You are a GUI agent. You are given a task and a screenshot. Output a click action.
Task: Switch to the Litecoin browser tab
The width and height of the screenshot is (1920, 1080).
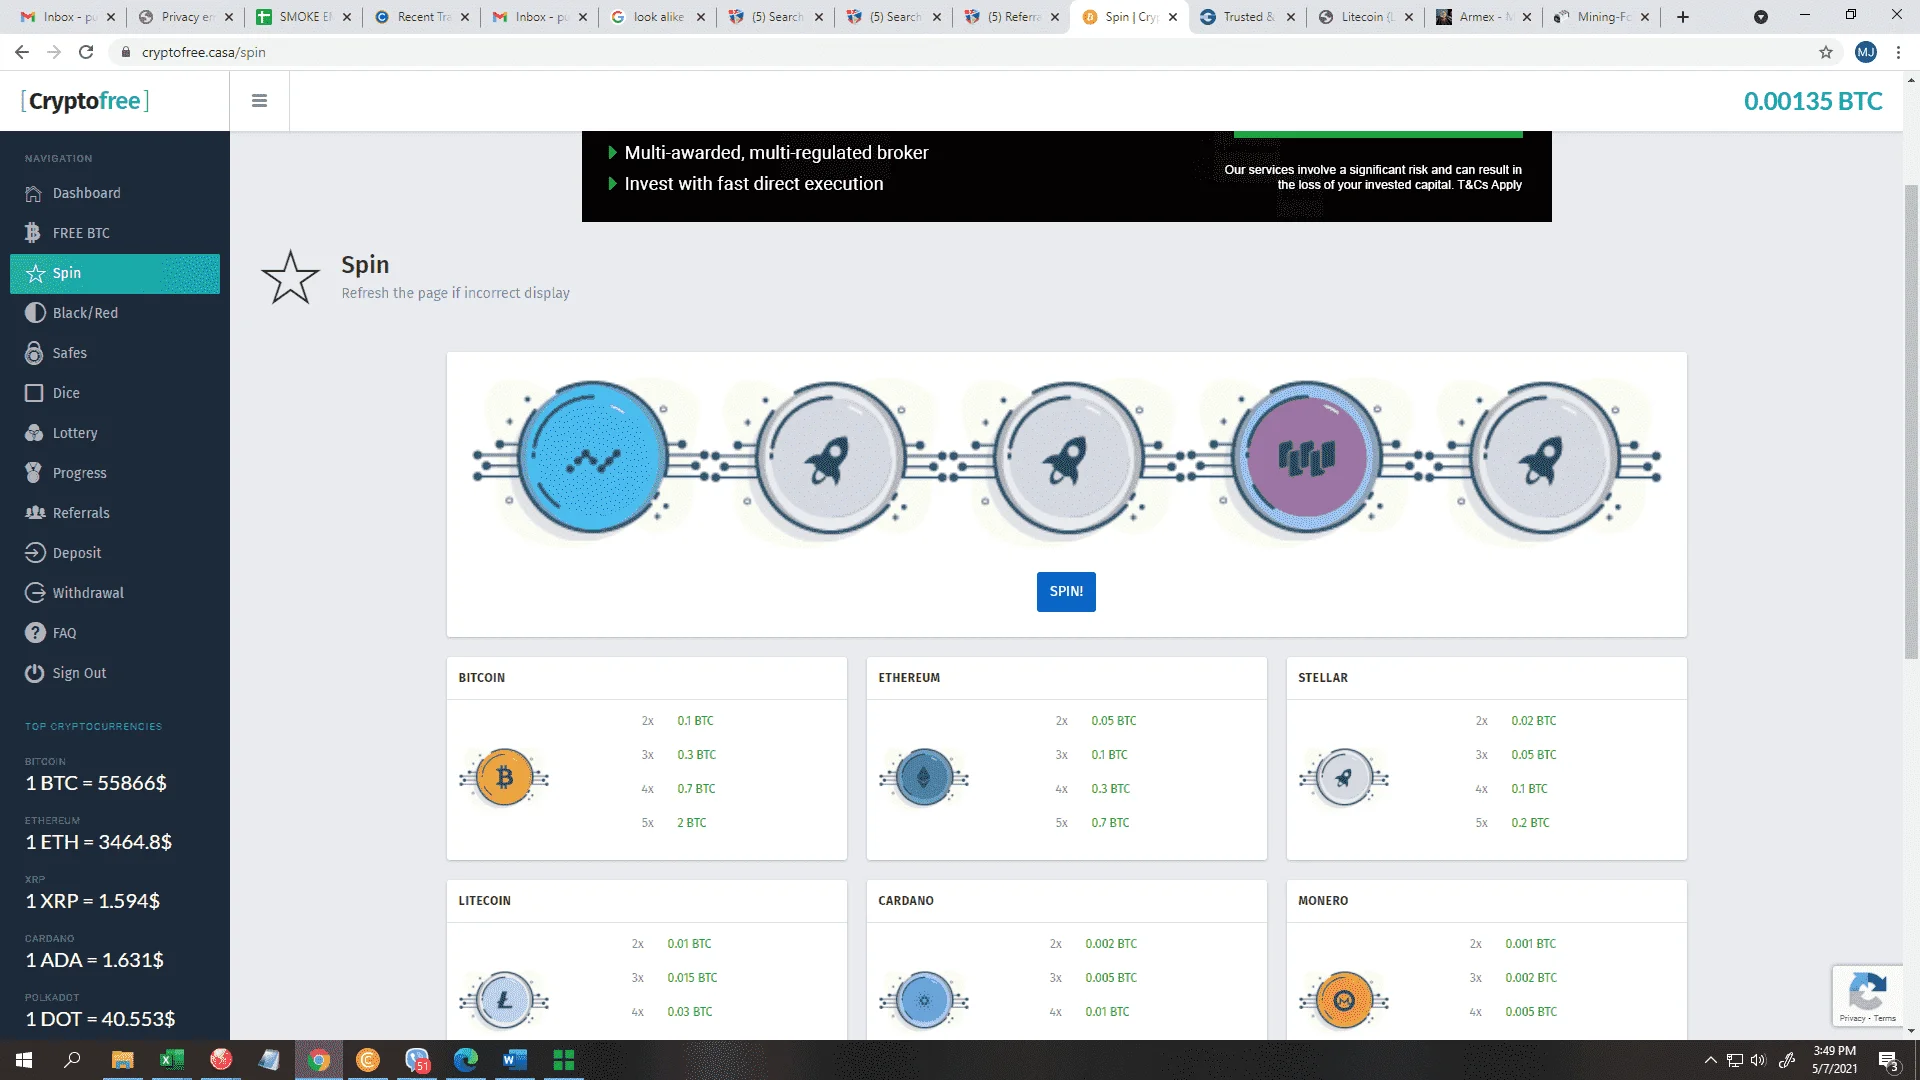pyautogui.click(x=1366, y=17)
